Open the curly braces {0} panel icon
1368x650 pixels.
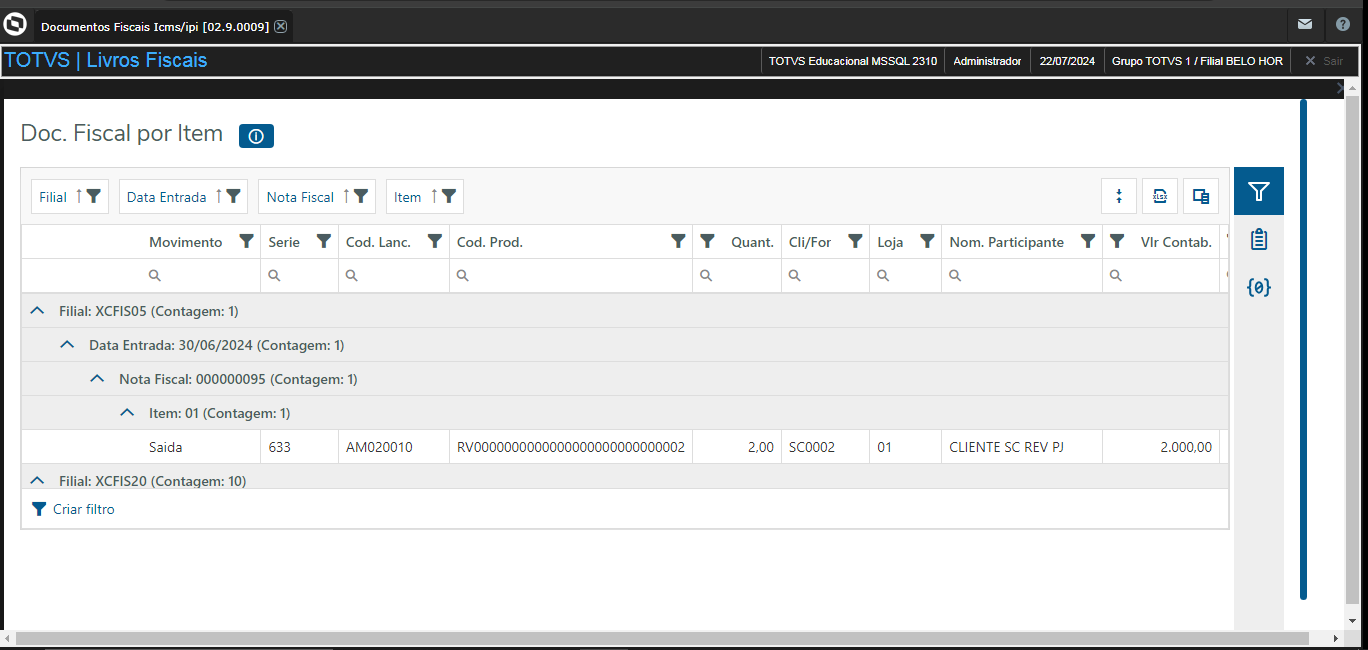[1259, 287]
